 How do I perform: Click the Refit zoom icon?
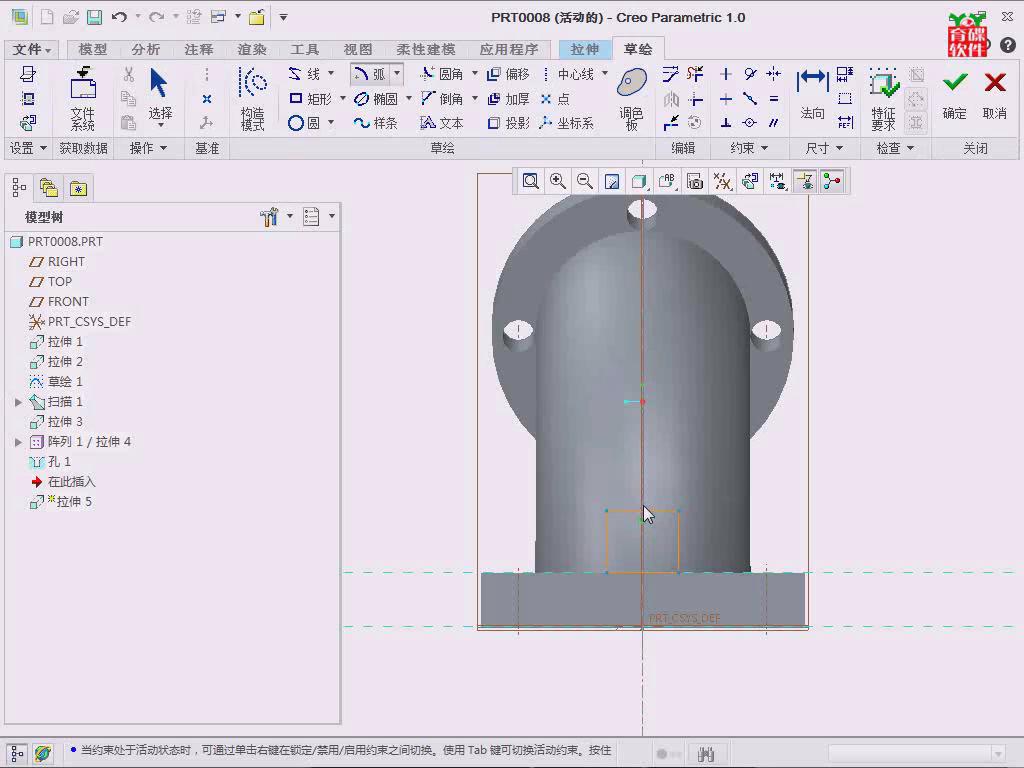(x=530, y=182)
